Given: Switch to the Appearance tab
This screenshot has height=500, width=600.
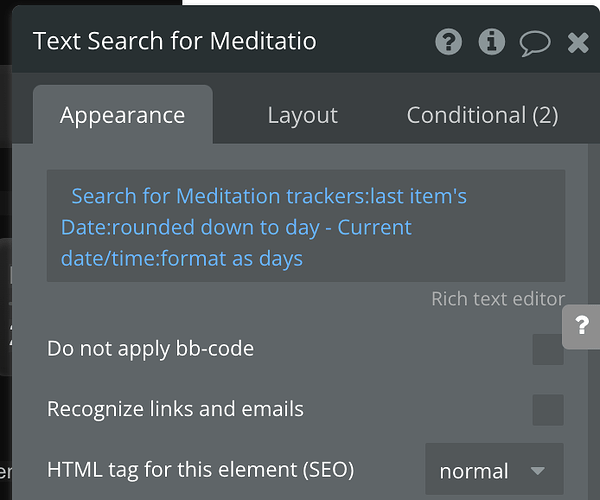Looking at the screenshot, I should pyautogui.click(x=122, y=115).
